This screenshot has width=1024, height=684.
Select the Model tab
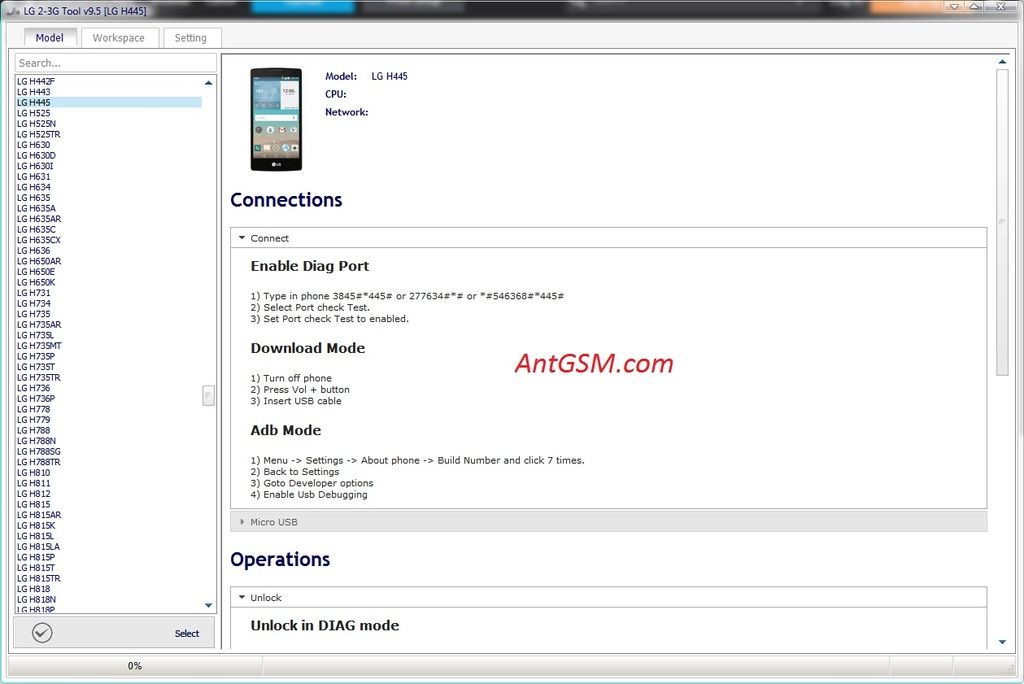(x=49, y=38)
